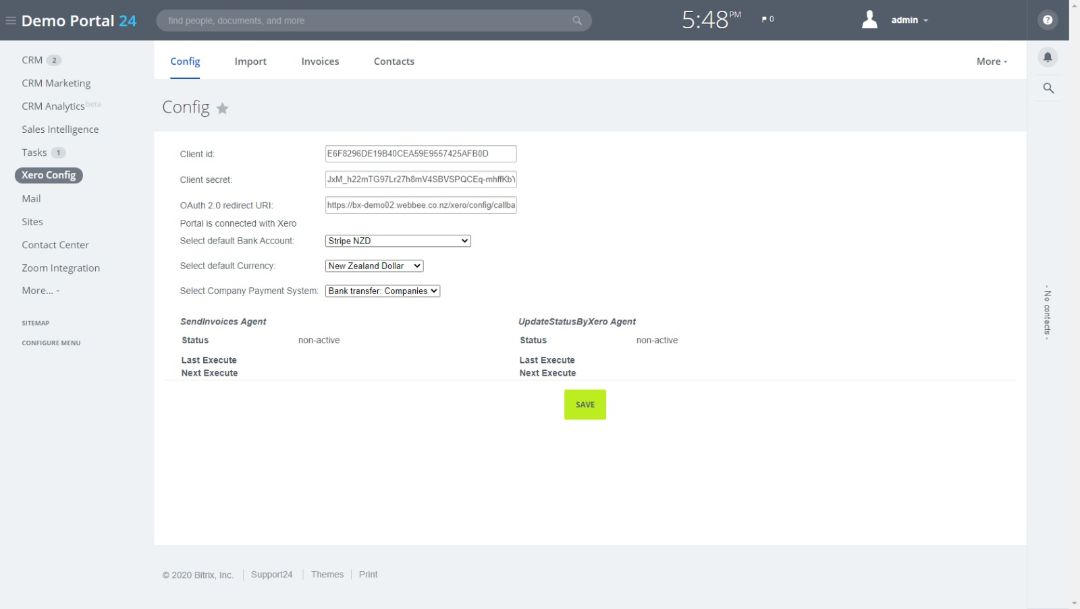Open the help question mark icon
The width and height of the screenshot is (1080, 609).
click(x=1047, y=20)
